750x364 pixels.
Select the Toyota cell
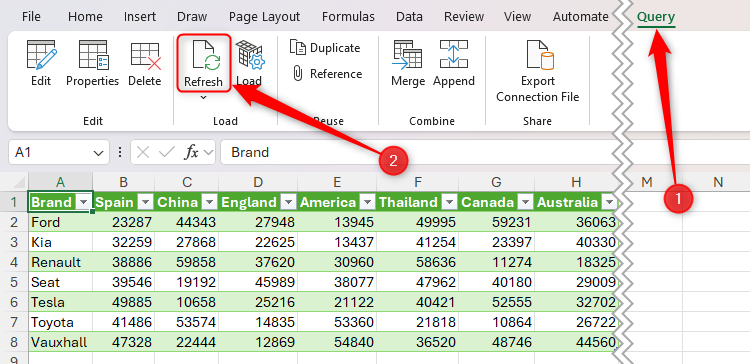(x=60, y=322)
